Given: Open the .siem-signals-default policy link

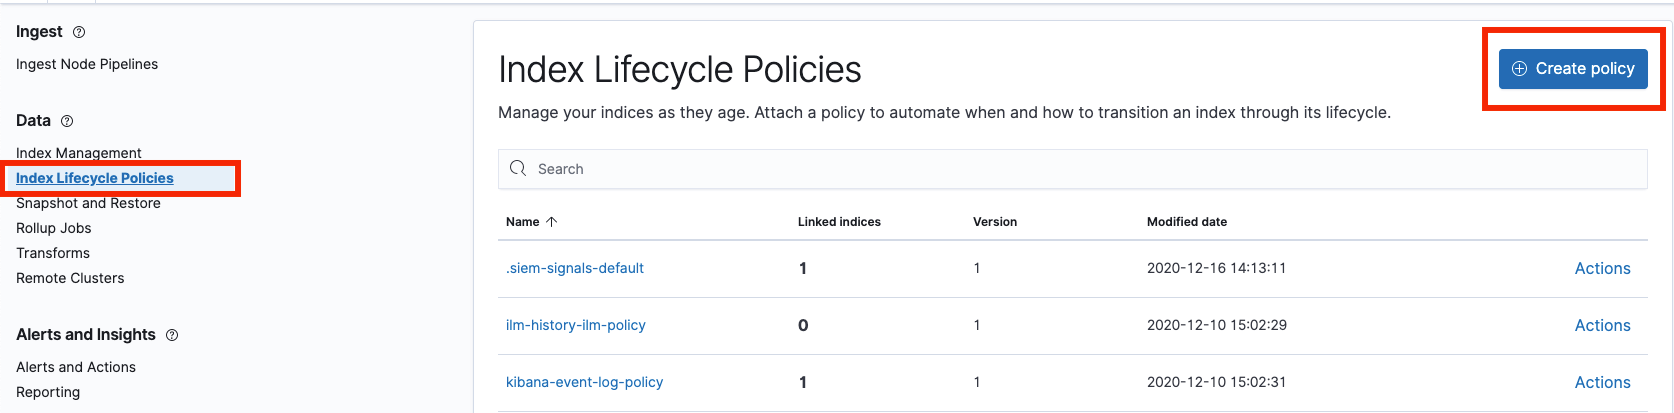Looking at the screenshot, I should tap(575, 268).
